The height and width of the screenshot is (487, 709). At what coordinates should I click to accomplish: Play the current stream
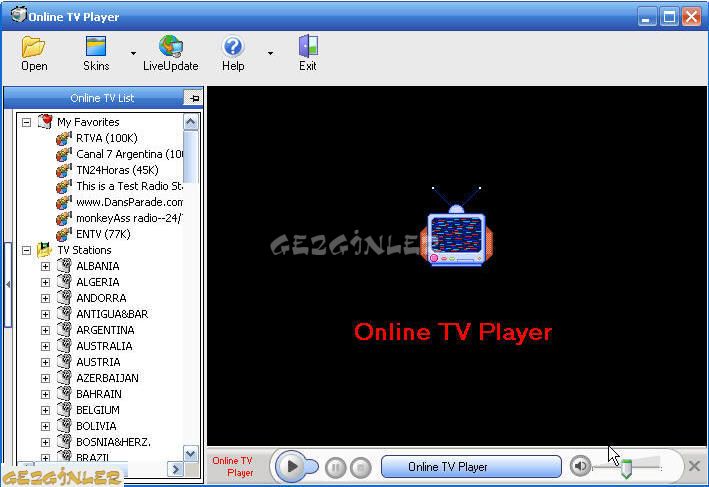click(292, 466)
